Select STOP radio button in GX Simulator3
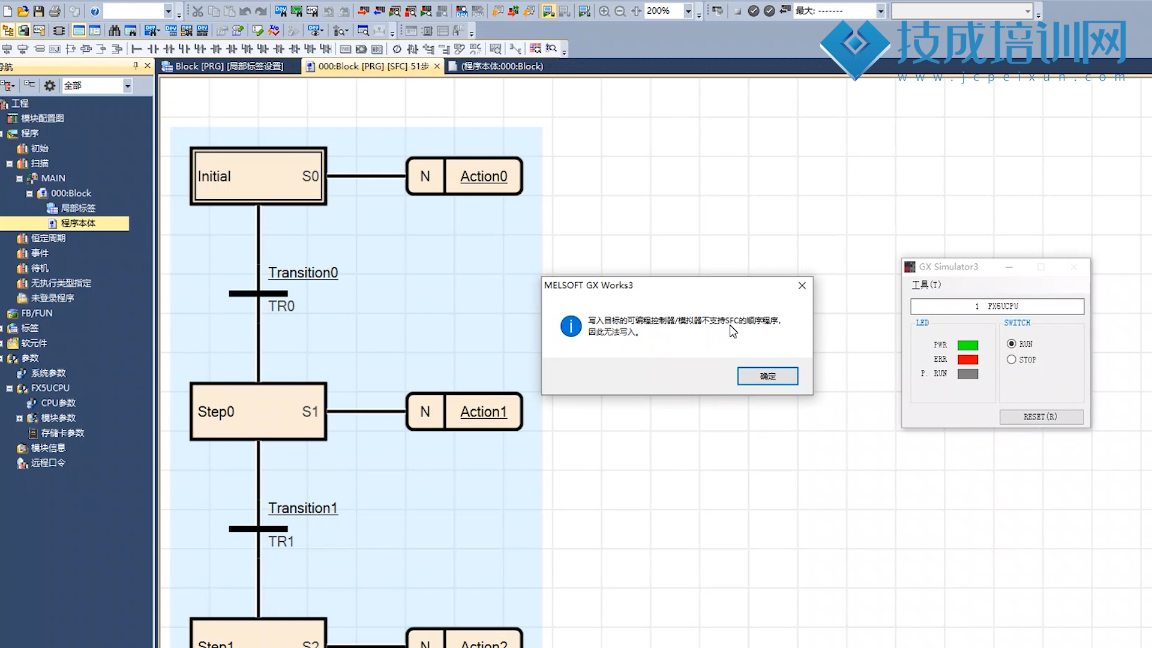Image resolution: width=1152 pixels, height=648 pixels. coord(1012,359)
